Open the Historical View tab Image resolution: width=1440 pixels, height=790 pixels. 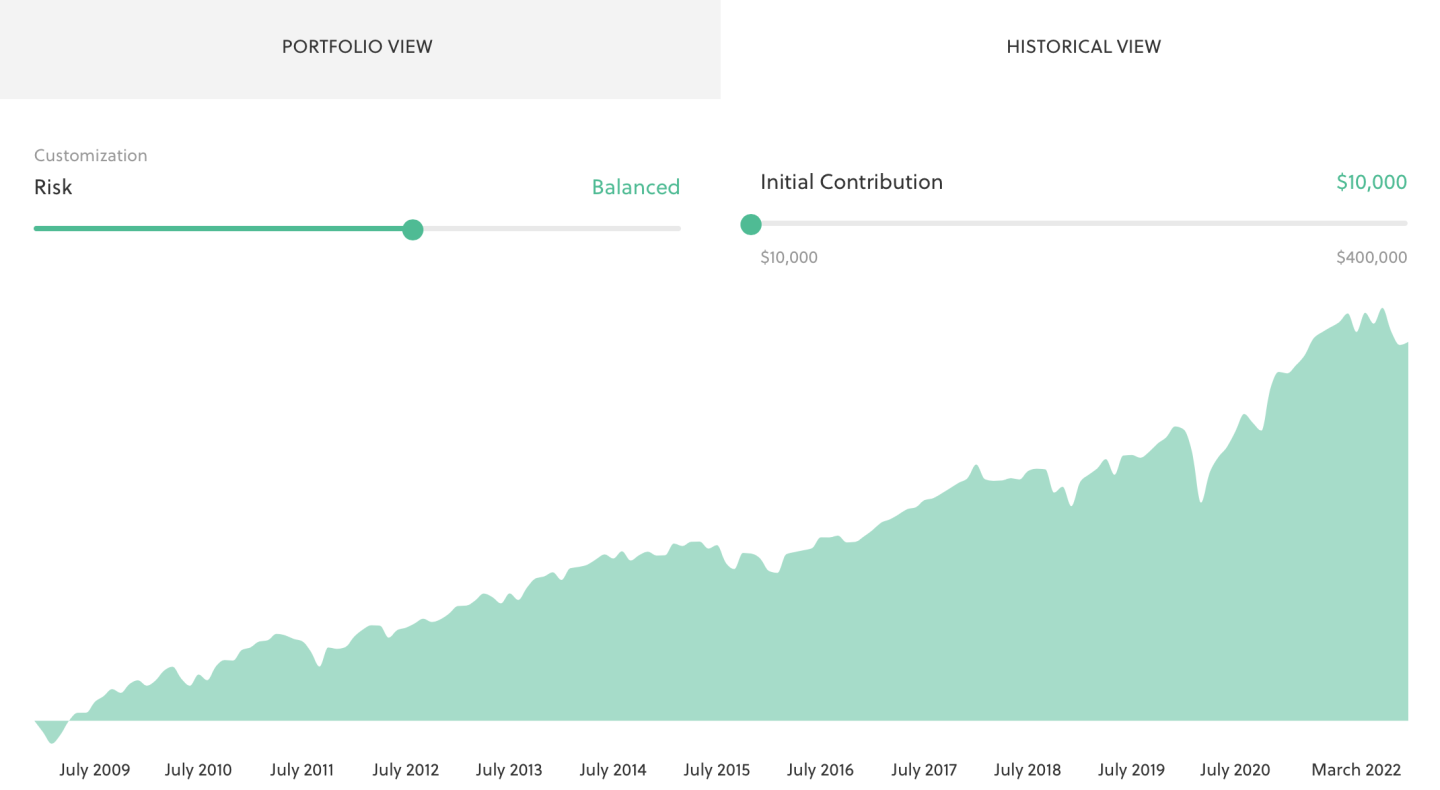tap(1083, 48)
